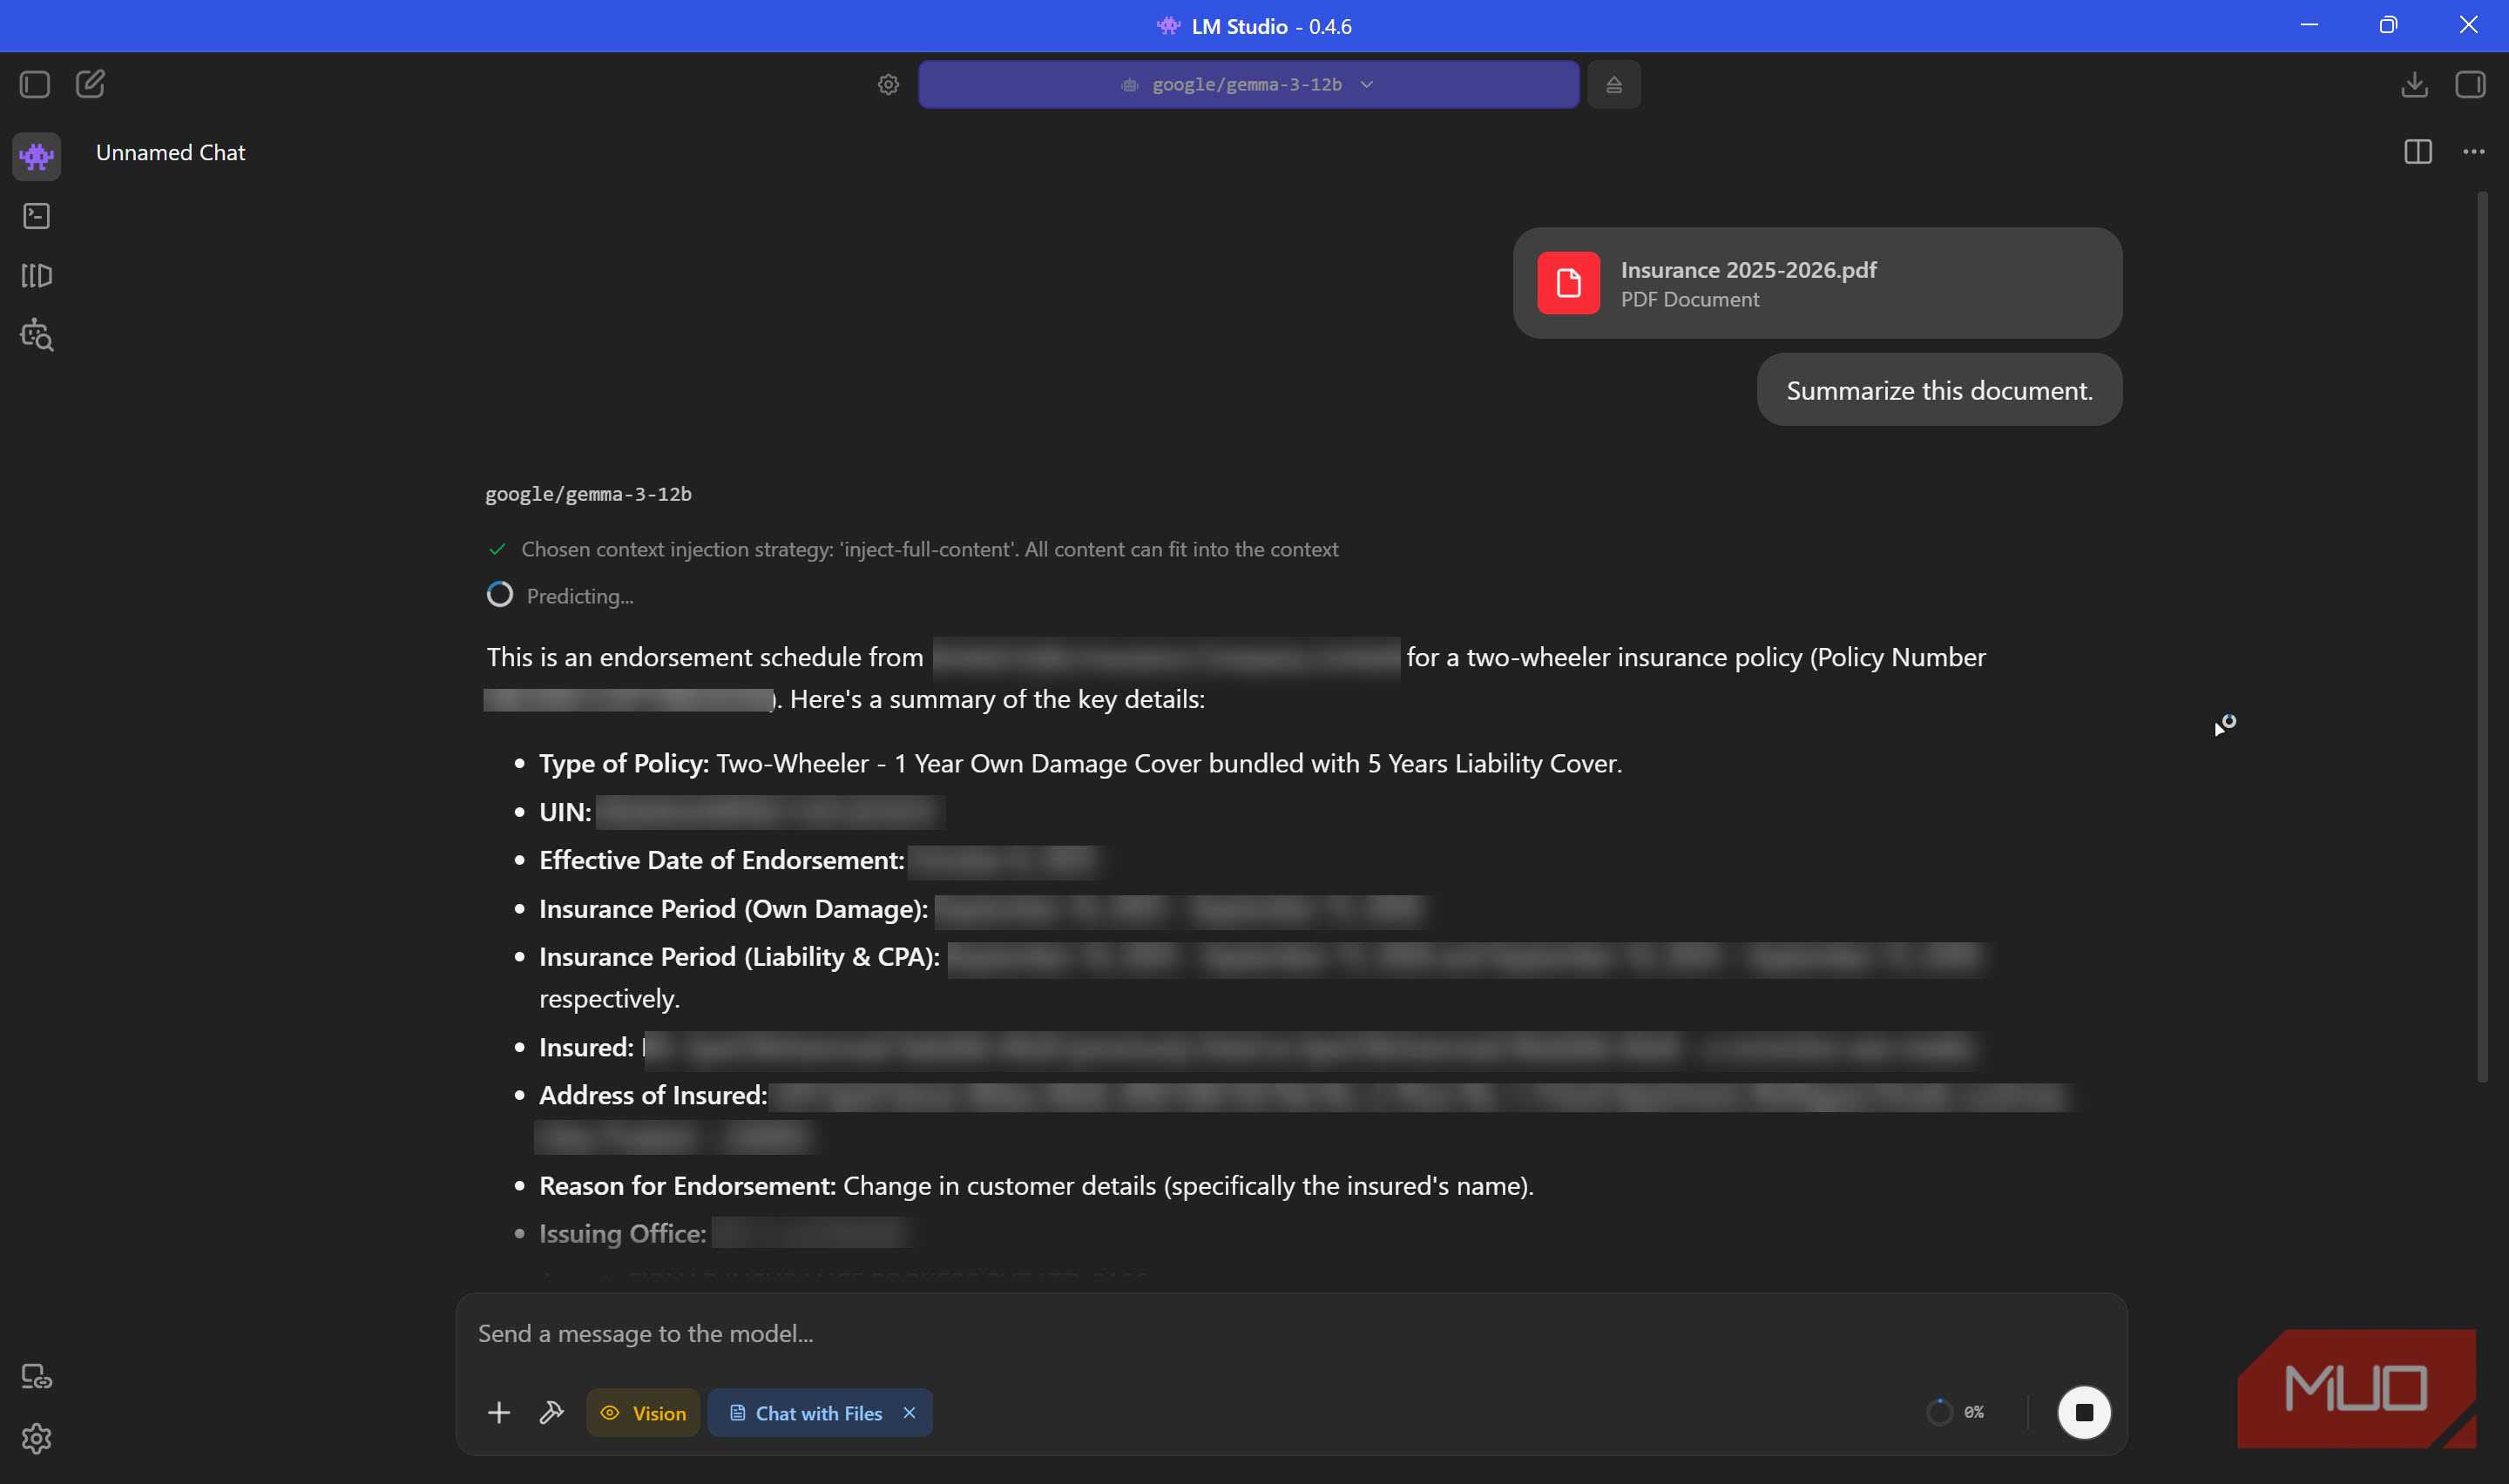Open the downloads panel icon

pyautogui.click(x=2414, y=84)
